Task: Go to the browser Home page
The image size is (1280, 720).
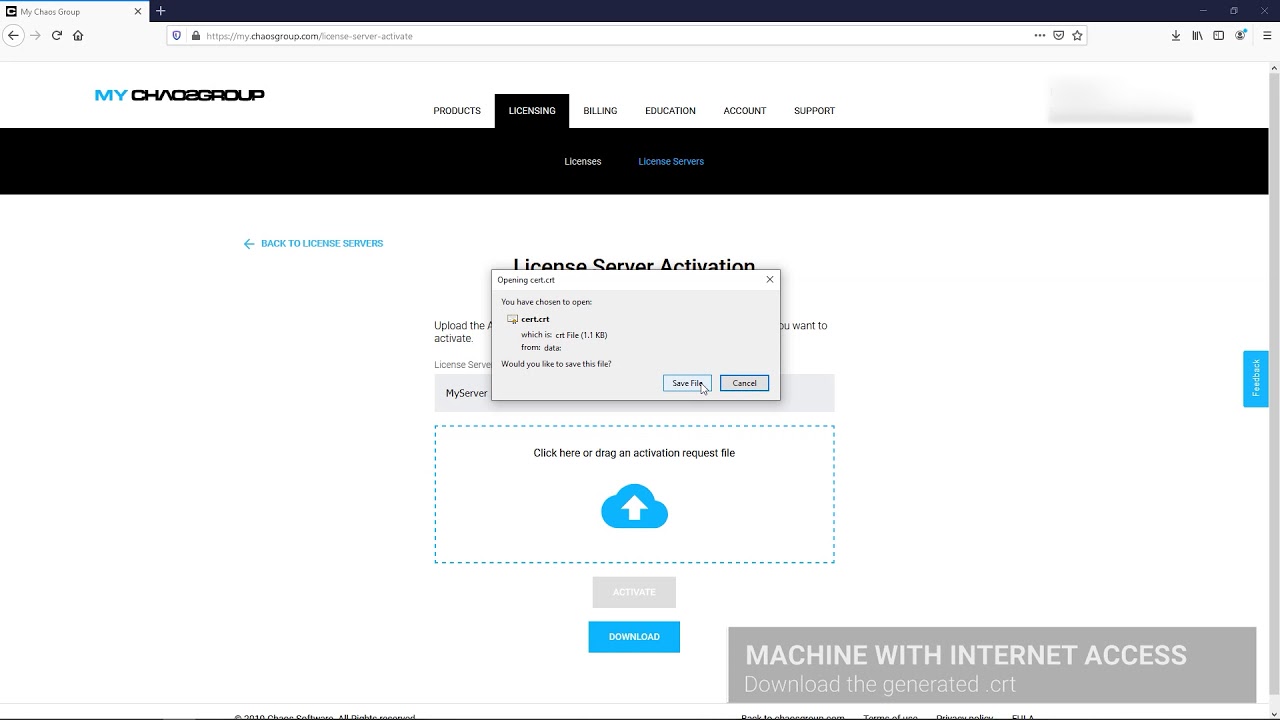Action: [x=78, y=35]
